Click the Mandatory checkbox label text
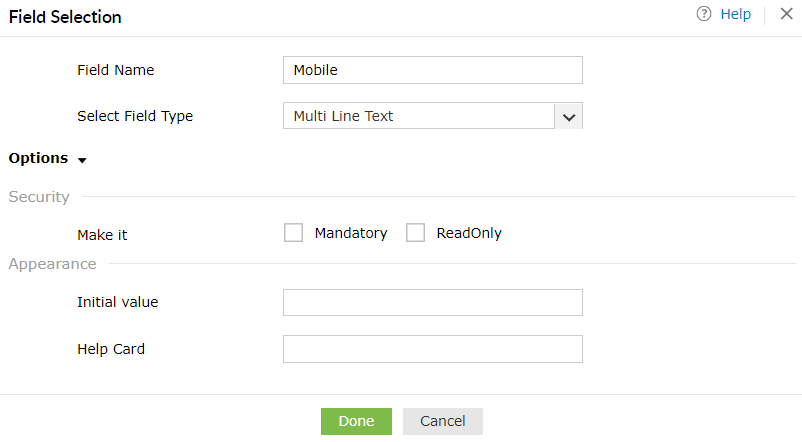Viewport: 802px width, 442px height. 350,233
